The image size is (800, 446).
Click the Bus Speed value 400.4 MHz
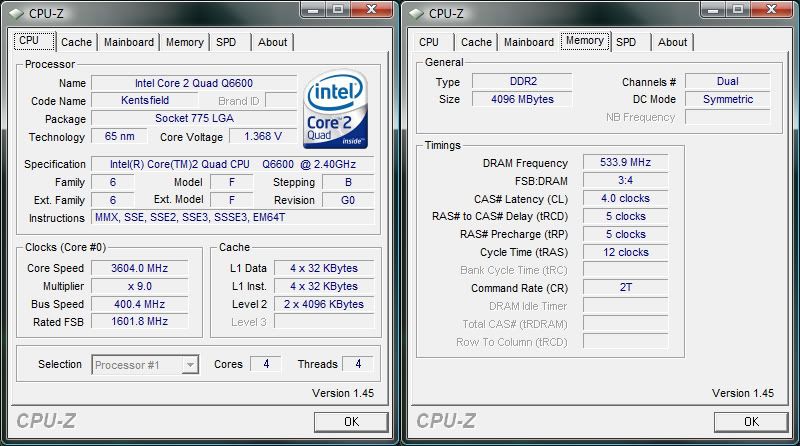tap(139, 304)
